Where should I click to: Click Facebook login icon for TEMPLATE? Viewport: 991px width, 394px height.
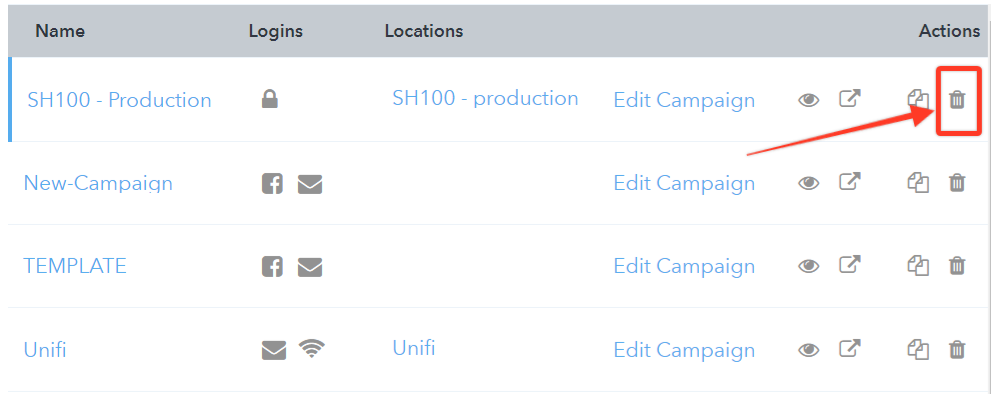[x=272, y=267]
